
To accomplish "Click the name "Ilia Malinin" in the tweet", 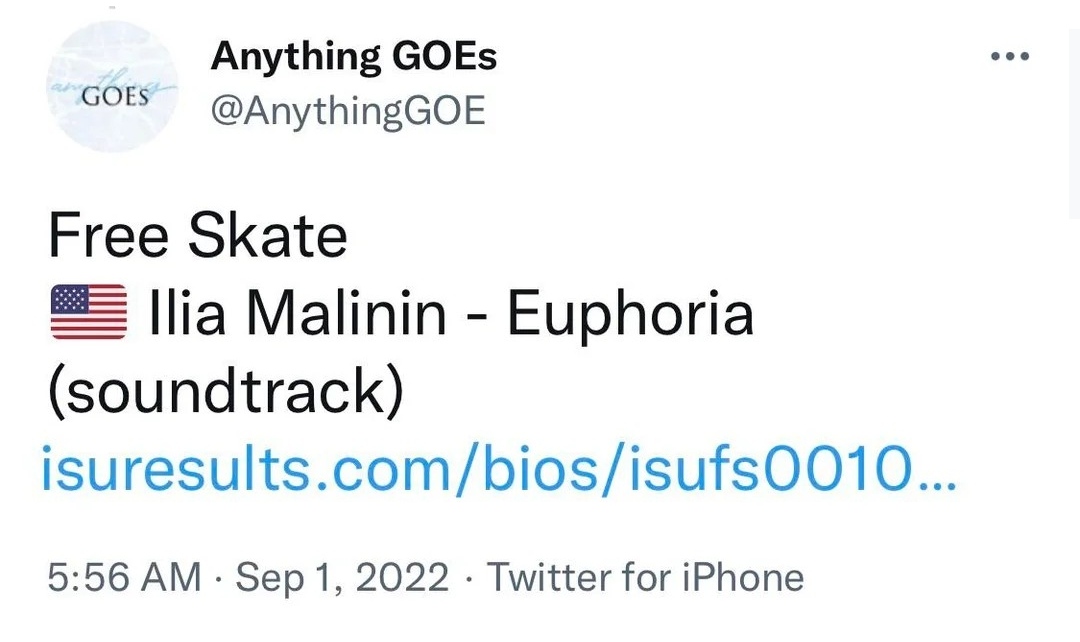I will point(297,314).
